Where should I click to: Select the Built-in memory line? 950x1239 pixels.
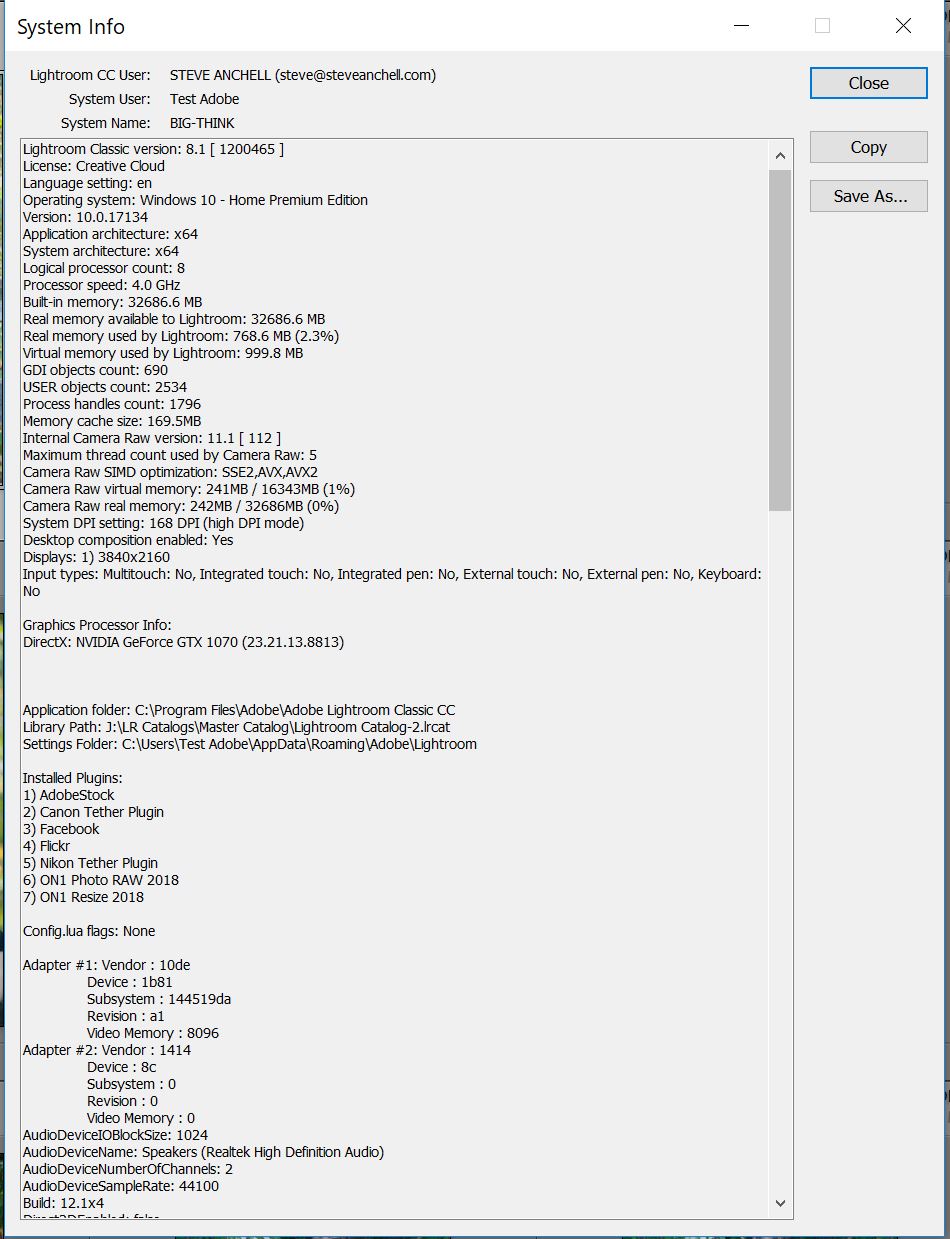click(113, 302)
